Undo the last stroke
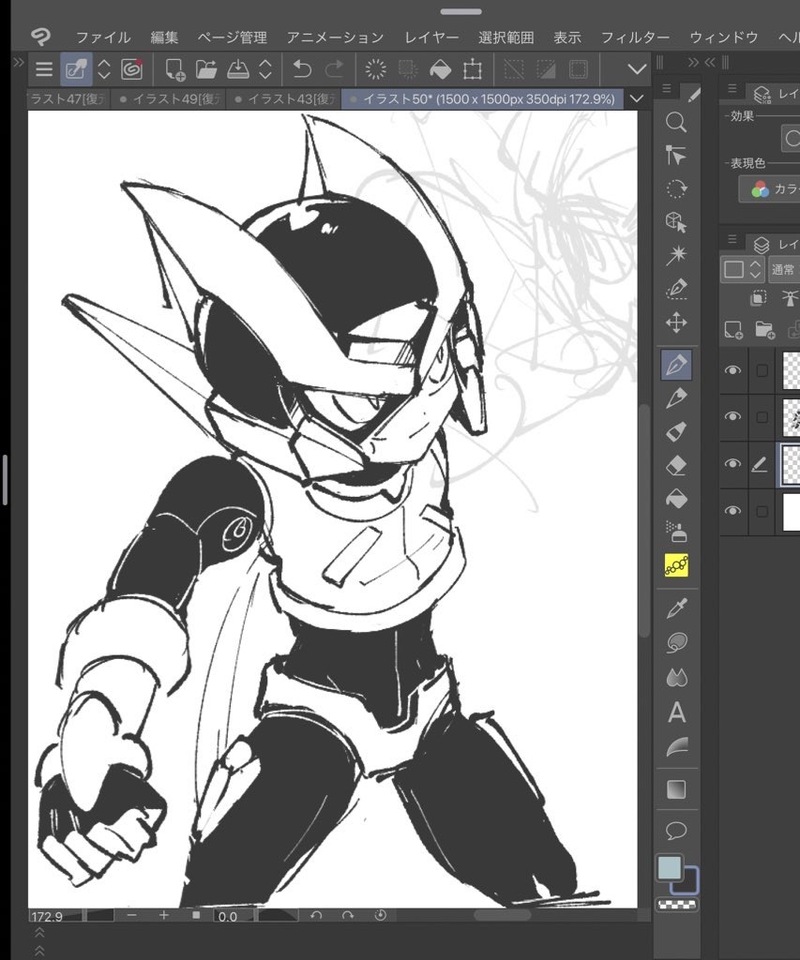Screen dimensions: 800x960 coord(302,69)
